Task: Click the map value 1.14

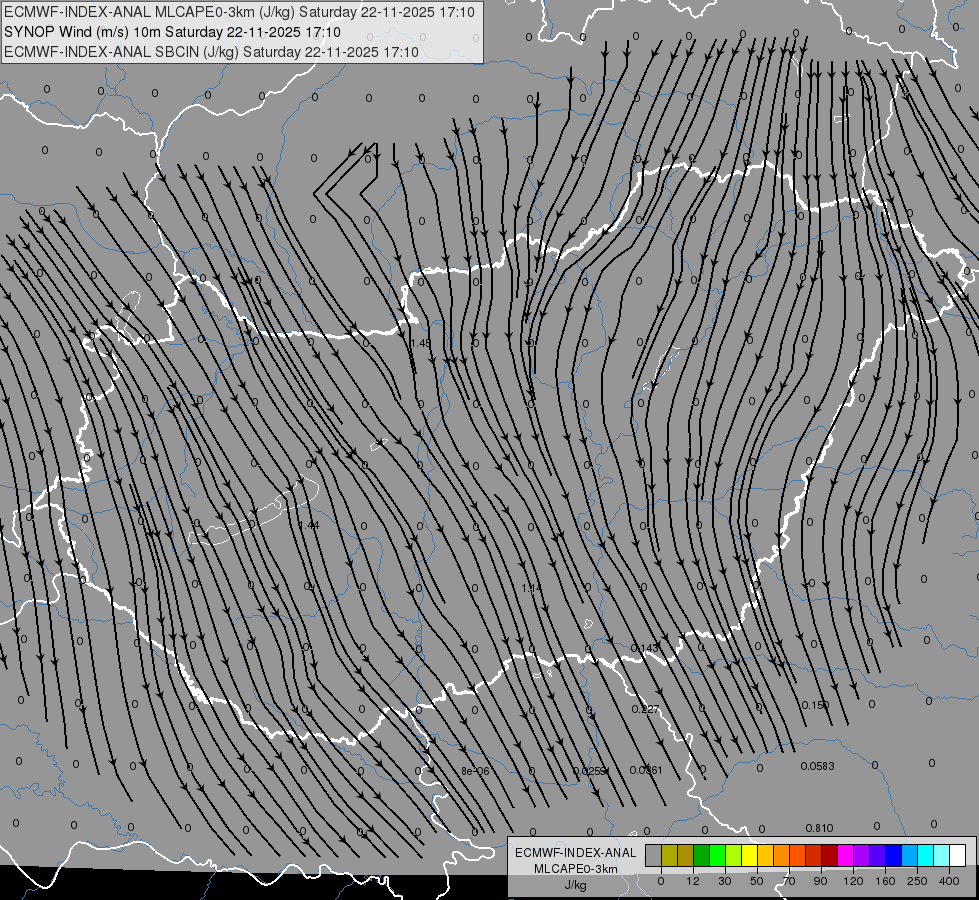Action: pyautogui.click(x=532, y=588)
